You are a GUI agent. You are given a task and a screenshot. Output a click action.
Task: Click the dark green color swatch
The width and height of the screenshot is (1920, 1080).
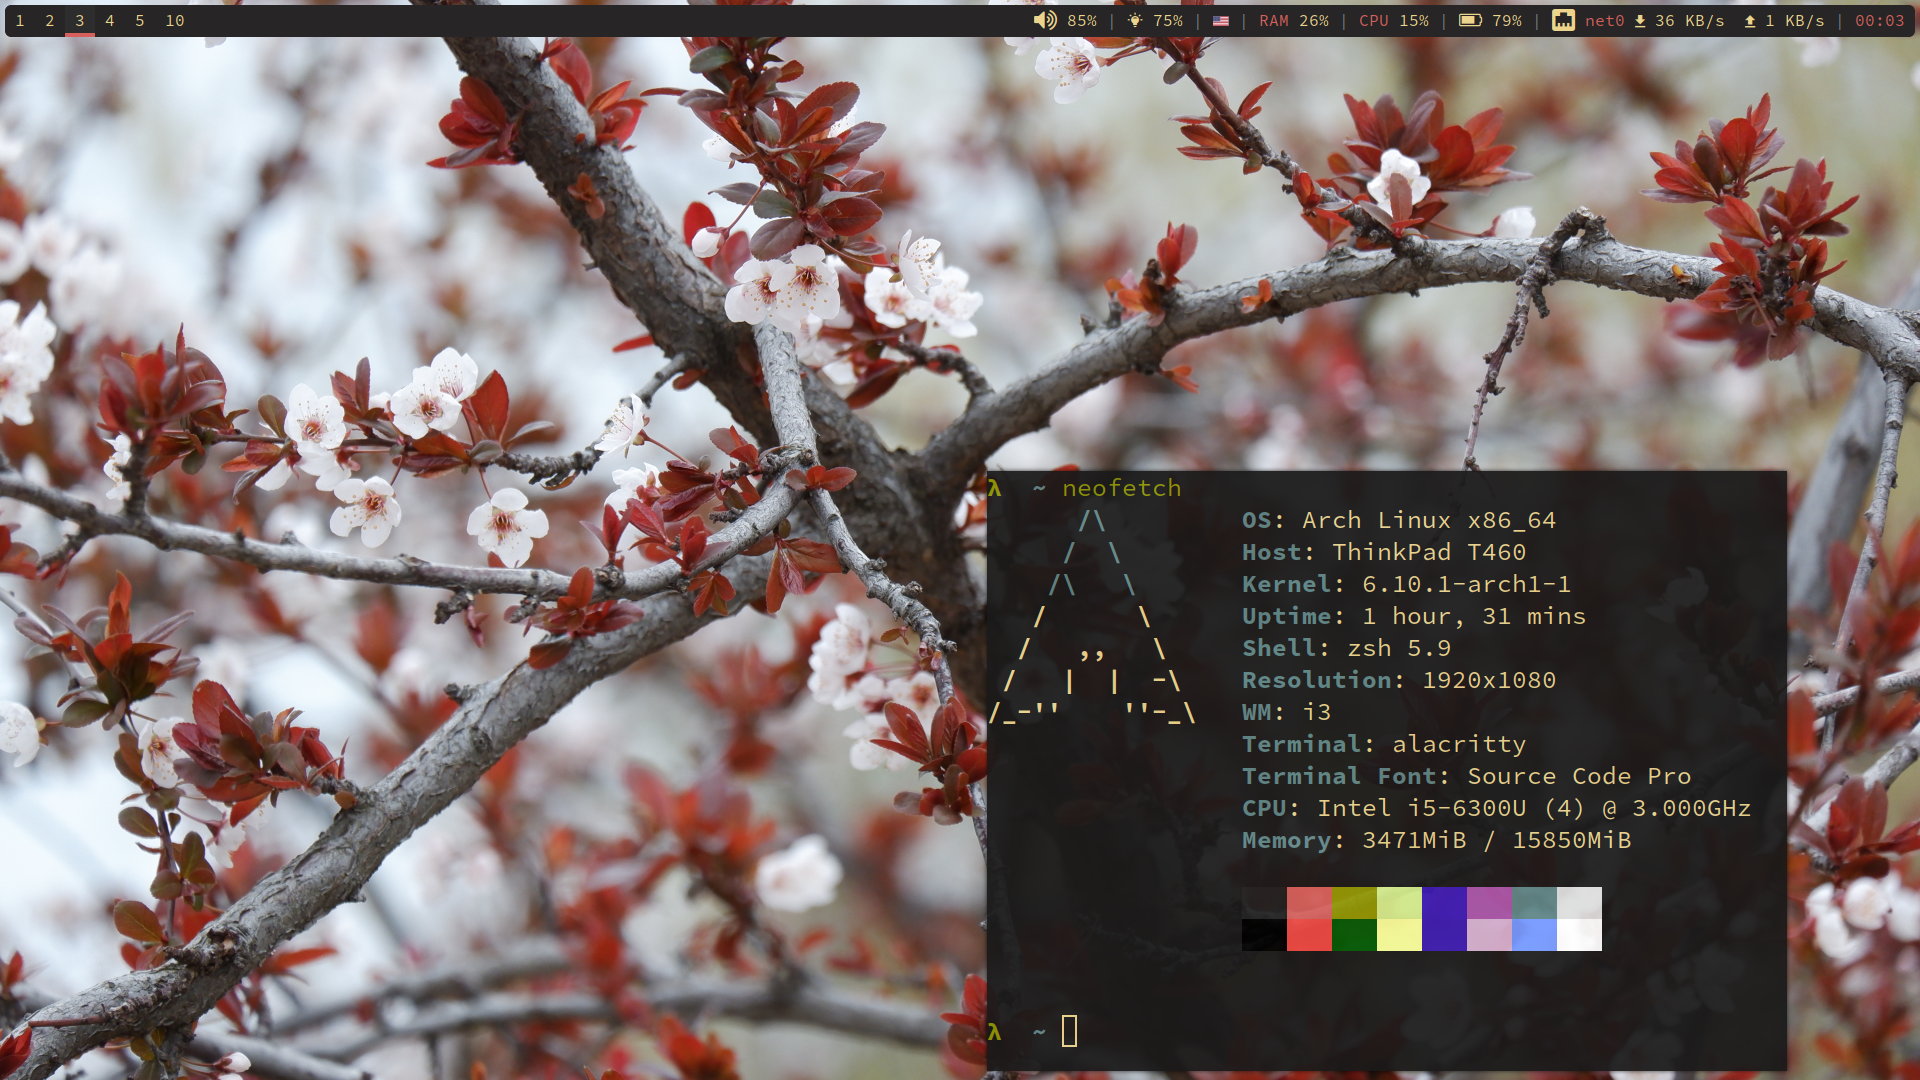pos(1354,935)
